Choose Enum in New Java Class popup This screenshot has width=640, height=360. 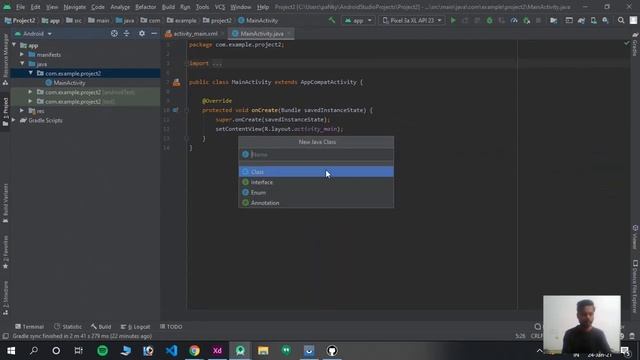pos(316,192)
